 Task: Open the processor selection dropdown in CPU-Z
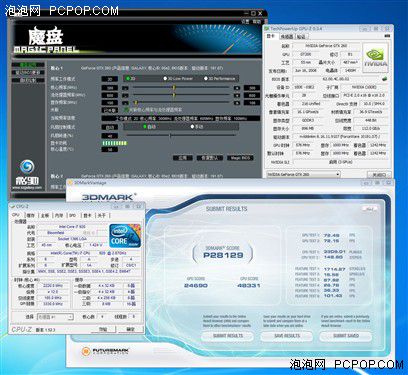point(55,317)
